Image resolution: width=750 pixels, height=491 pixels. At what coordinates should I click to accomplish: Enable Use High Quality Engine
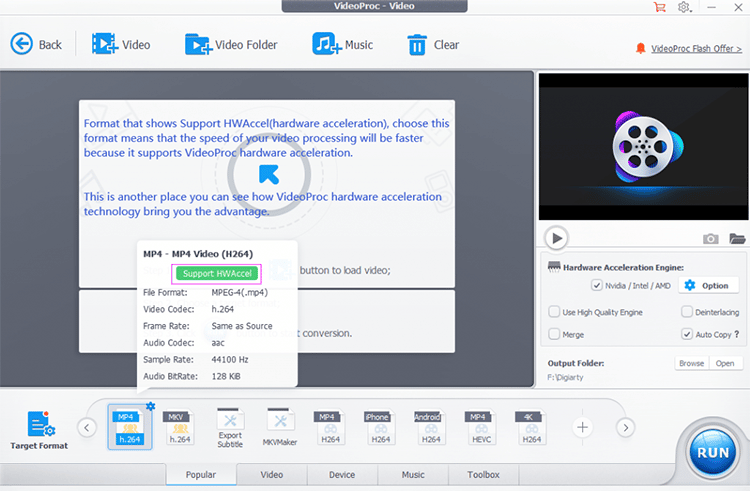click(x=554, y=312)
